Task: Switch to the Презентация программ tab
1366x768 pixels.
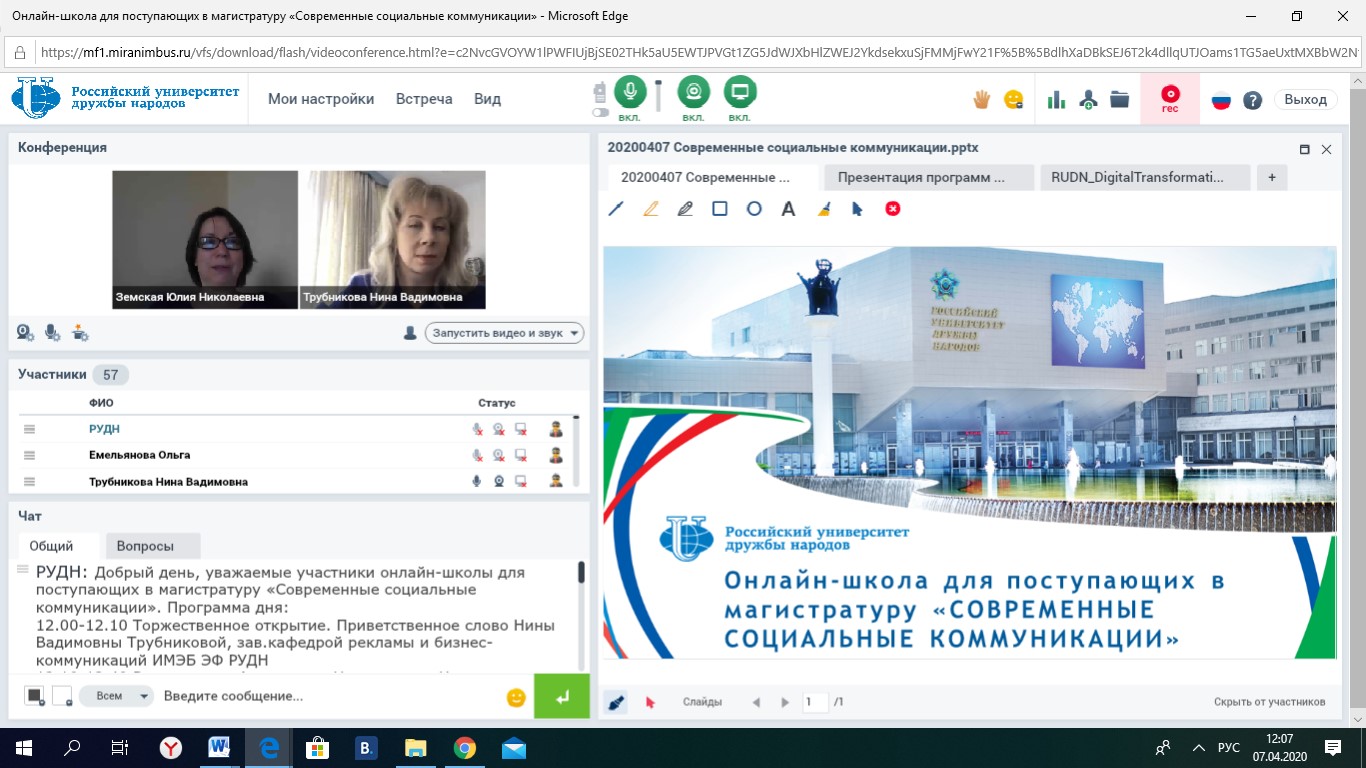Action: [x=928, y=177]
